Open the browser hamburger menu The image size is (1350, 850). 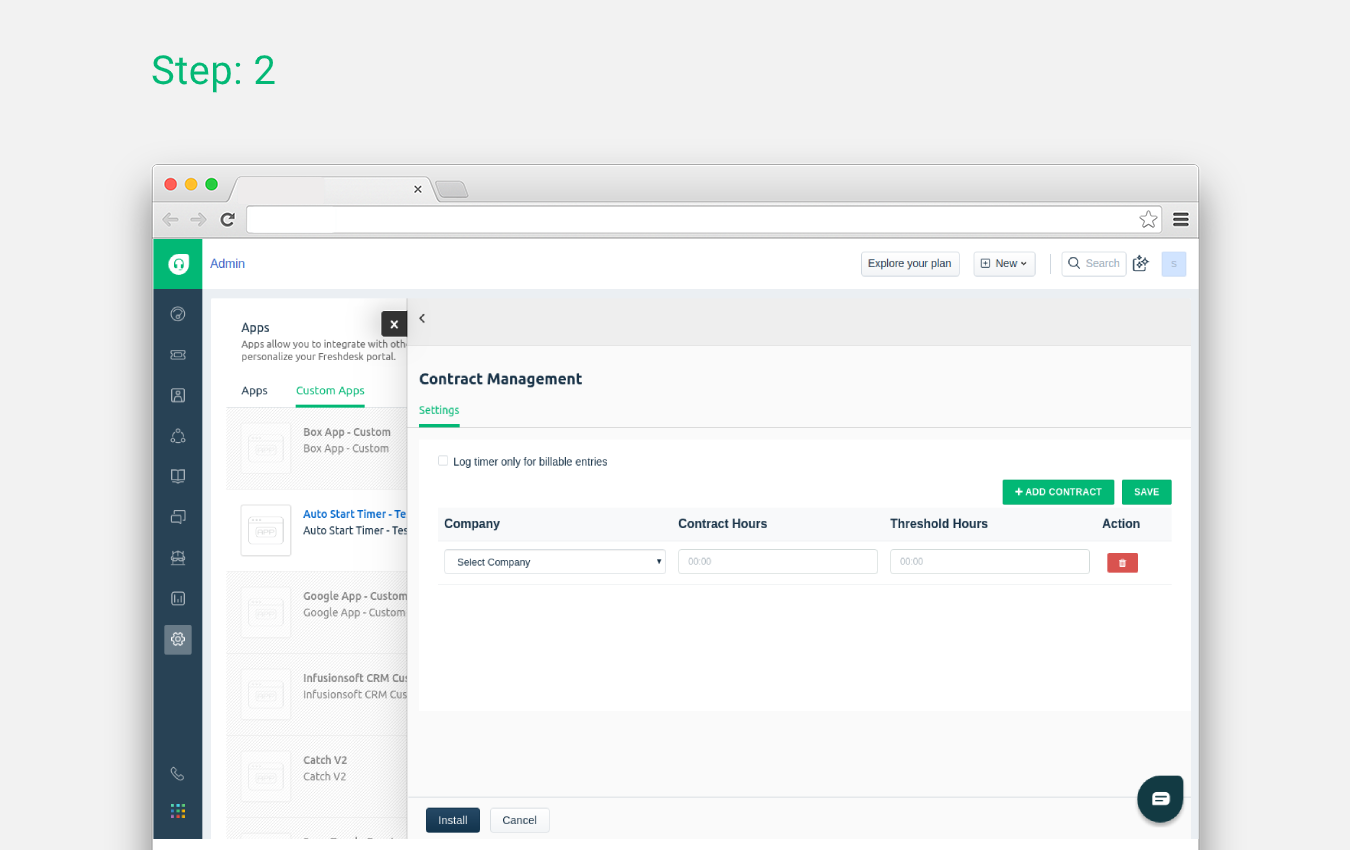coord(1181,219)
